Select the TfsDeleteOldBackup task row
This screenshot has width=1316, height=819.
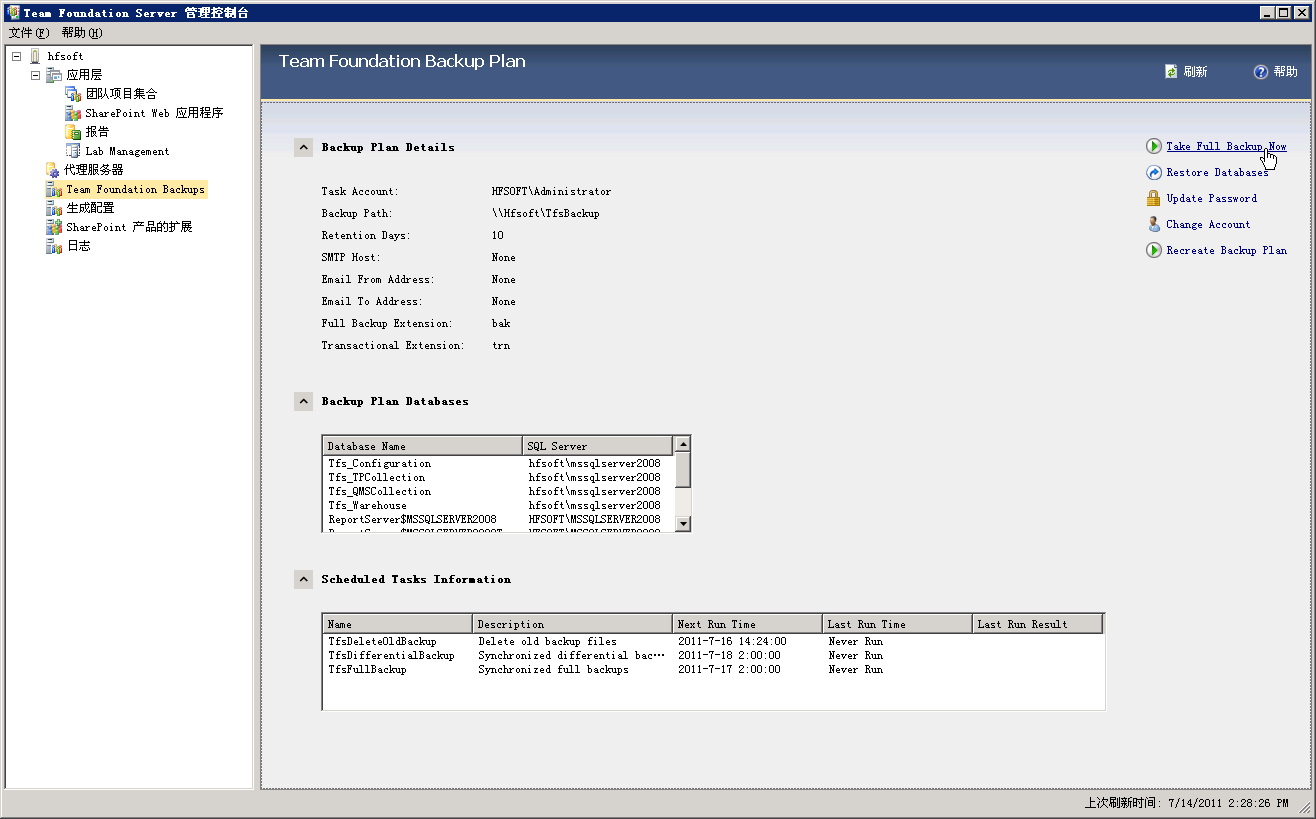713,642
